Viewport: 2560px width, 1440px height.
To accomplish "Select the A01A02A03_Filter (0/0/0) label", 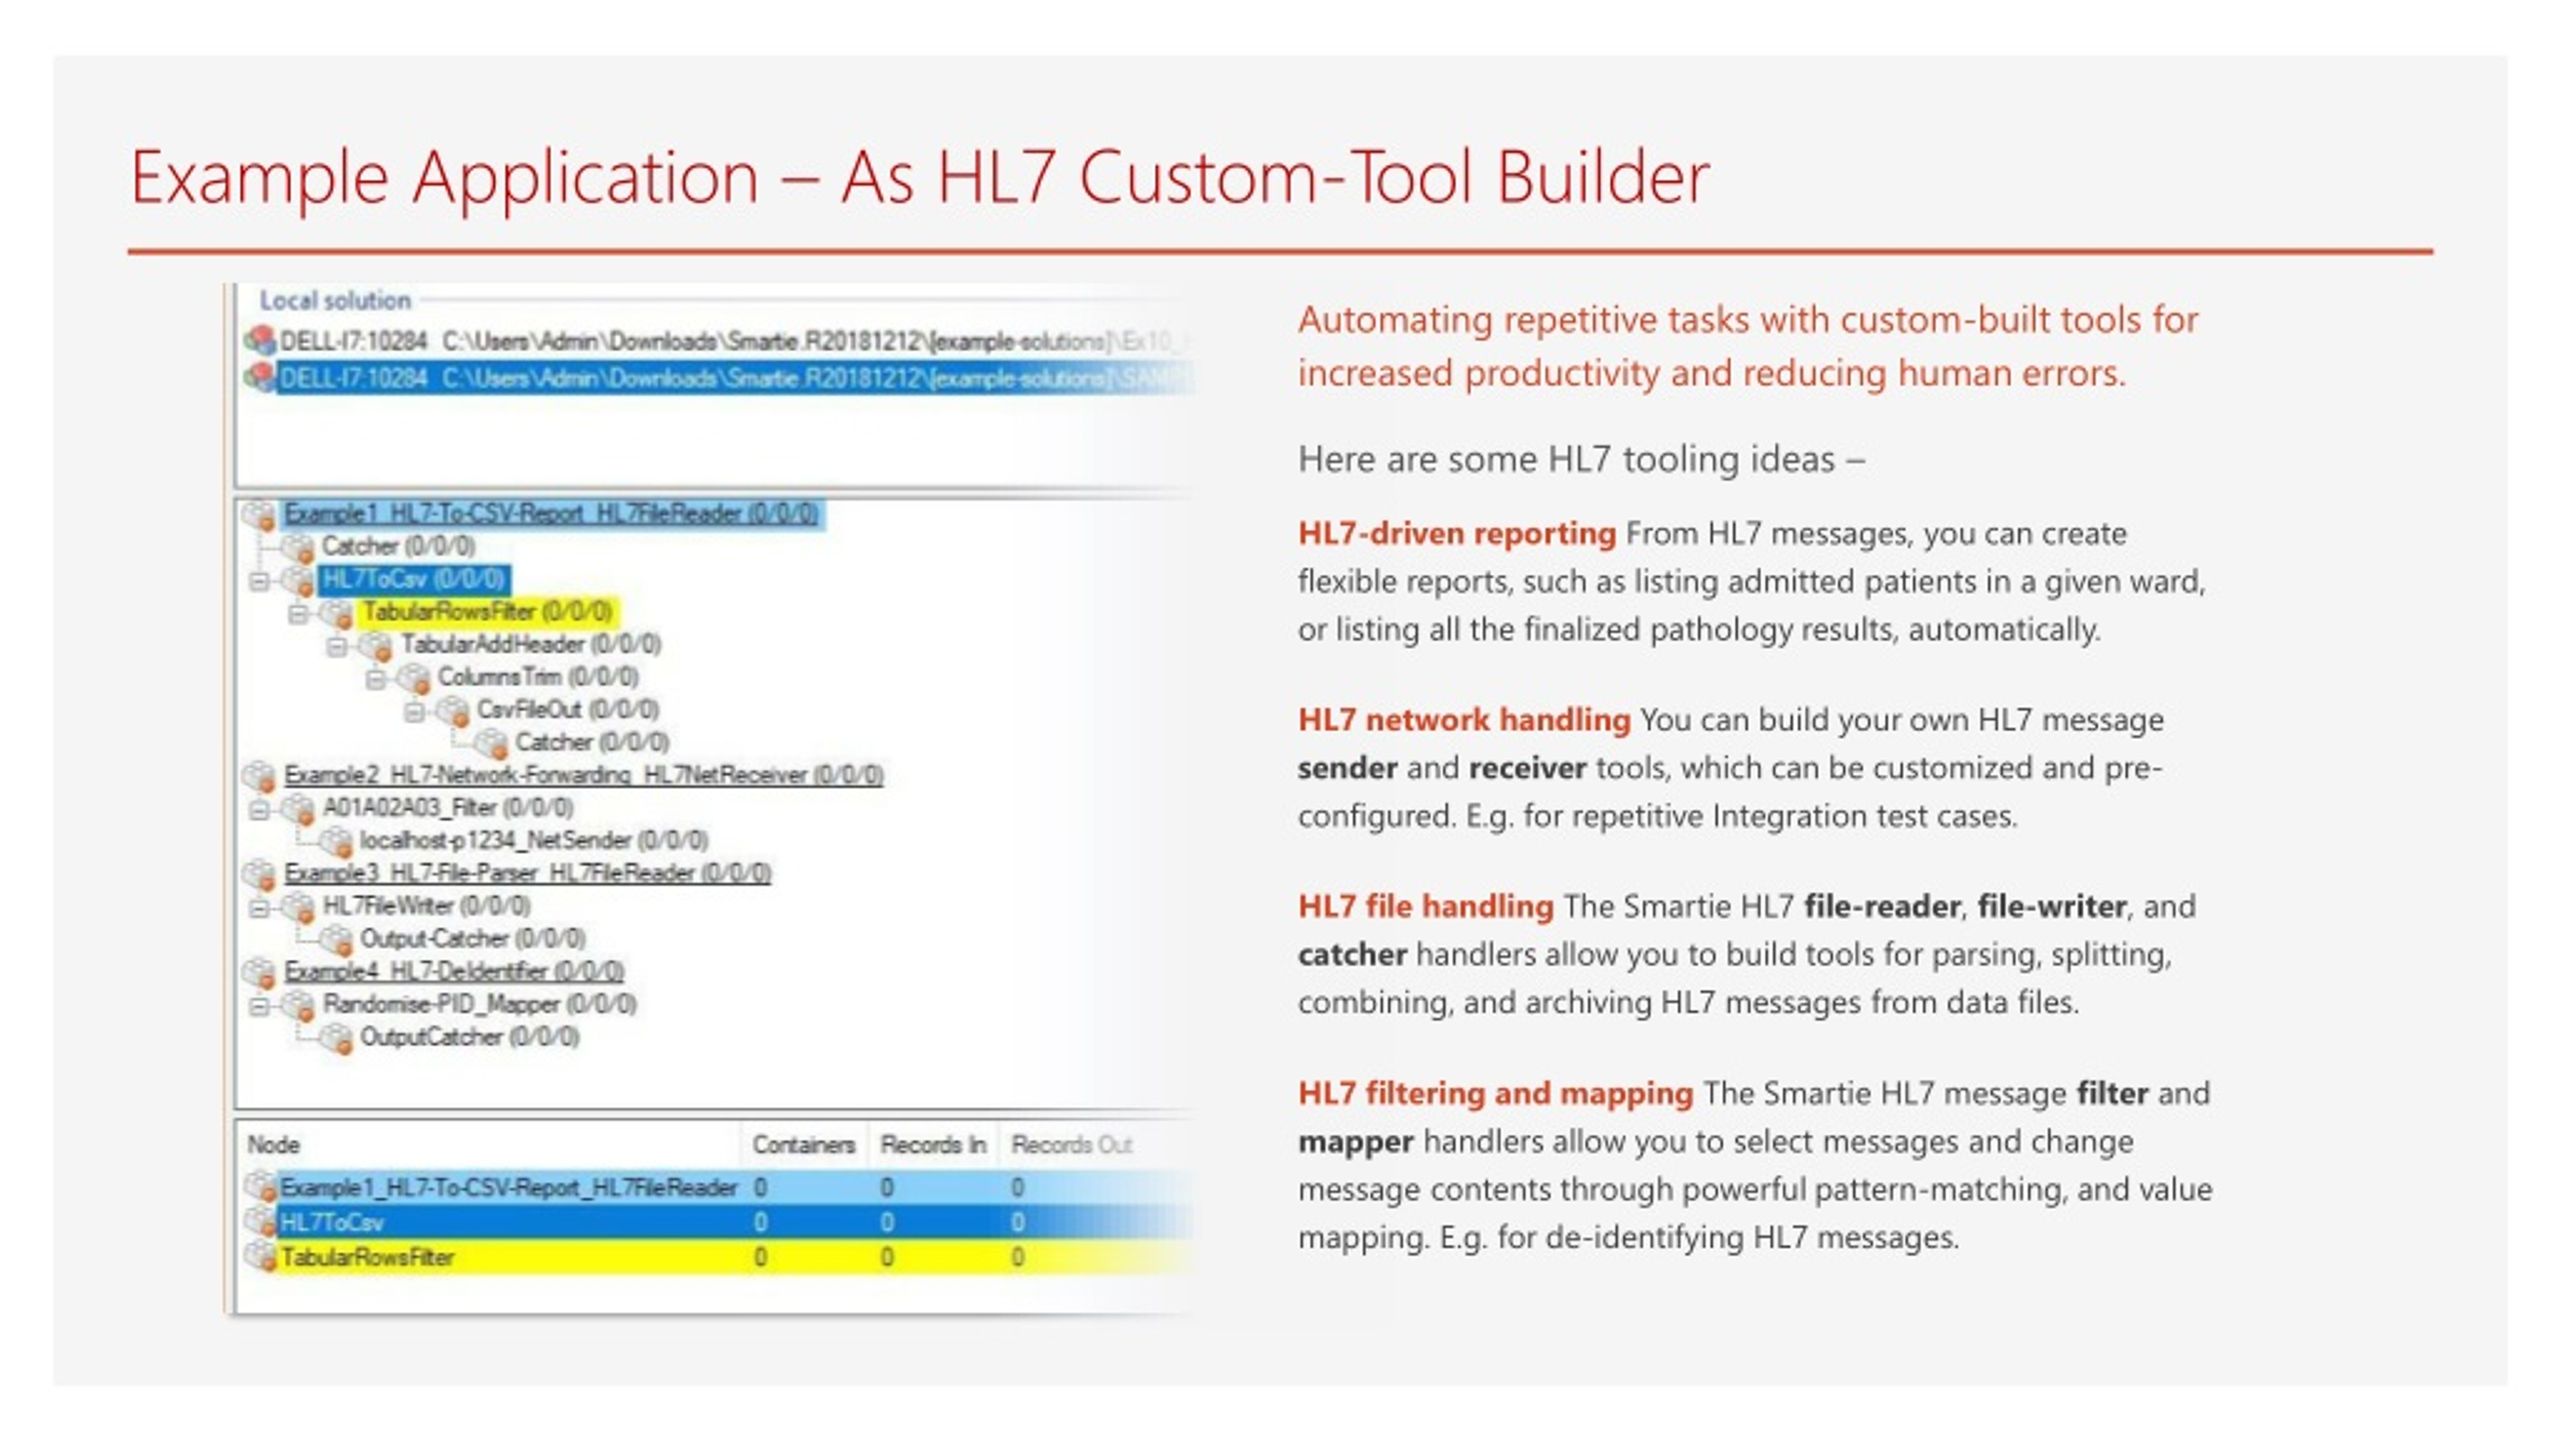I will (x=448, y=808).
